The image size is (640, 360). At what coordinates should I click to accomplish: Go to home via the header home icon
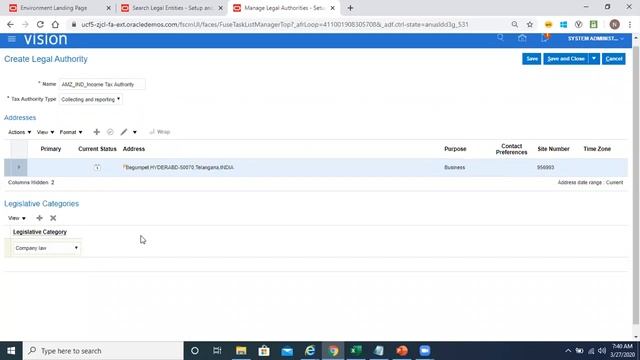pos(522,38)
